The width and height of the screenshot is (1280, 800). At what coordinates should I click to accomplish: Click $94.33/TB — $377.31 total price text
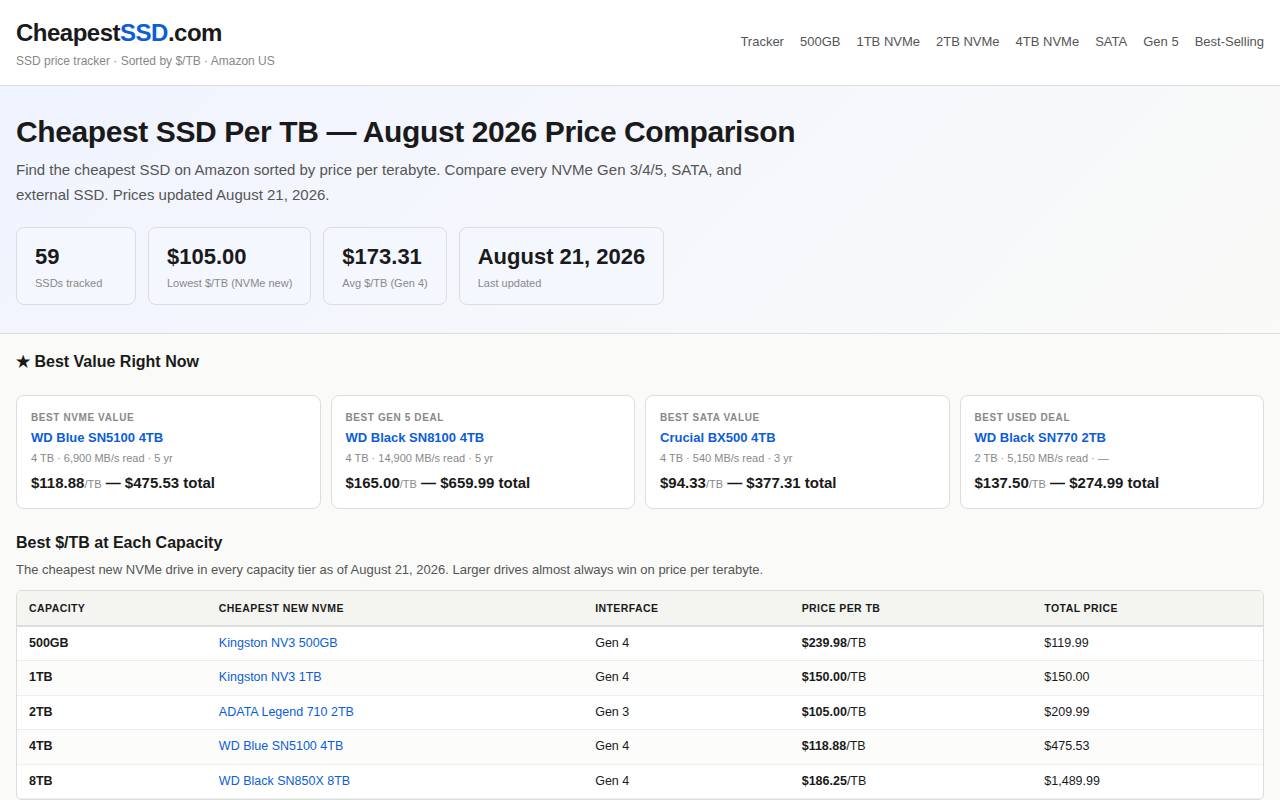tap(748, 483)
